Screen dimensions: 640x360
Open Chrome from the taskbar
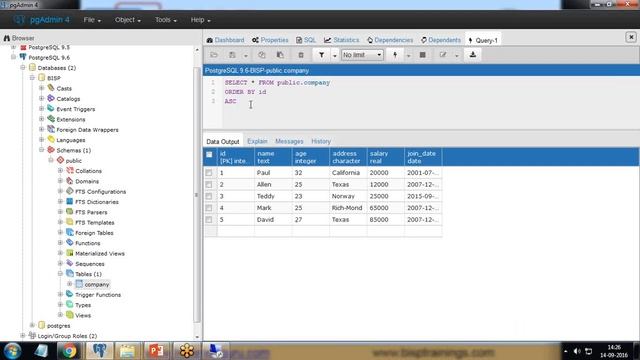[69, 351]
